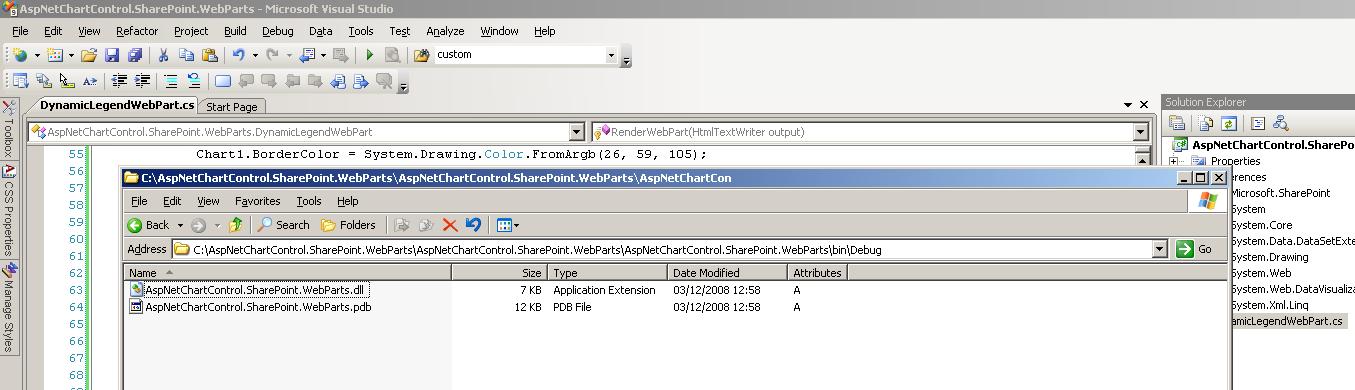Click Display Object Member List icon
Image resolution: width=1355 pixels, height=390 pixels.
(20, 81)
